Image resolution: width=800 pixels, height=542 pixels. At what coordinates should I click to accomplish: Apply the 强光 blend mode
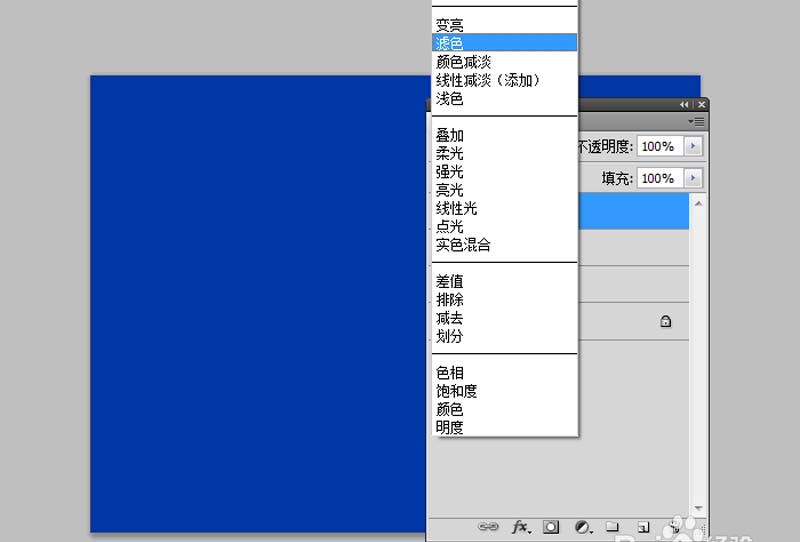point(504,171)
